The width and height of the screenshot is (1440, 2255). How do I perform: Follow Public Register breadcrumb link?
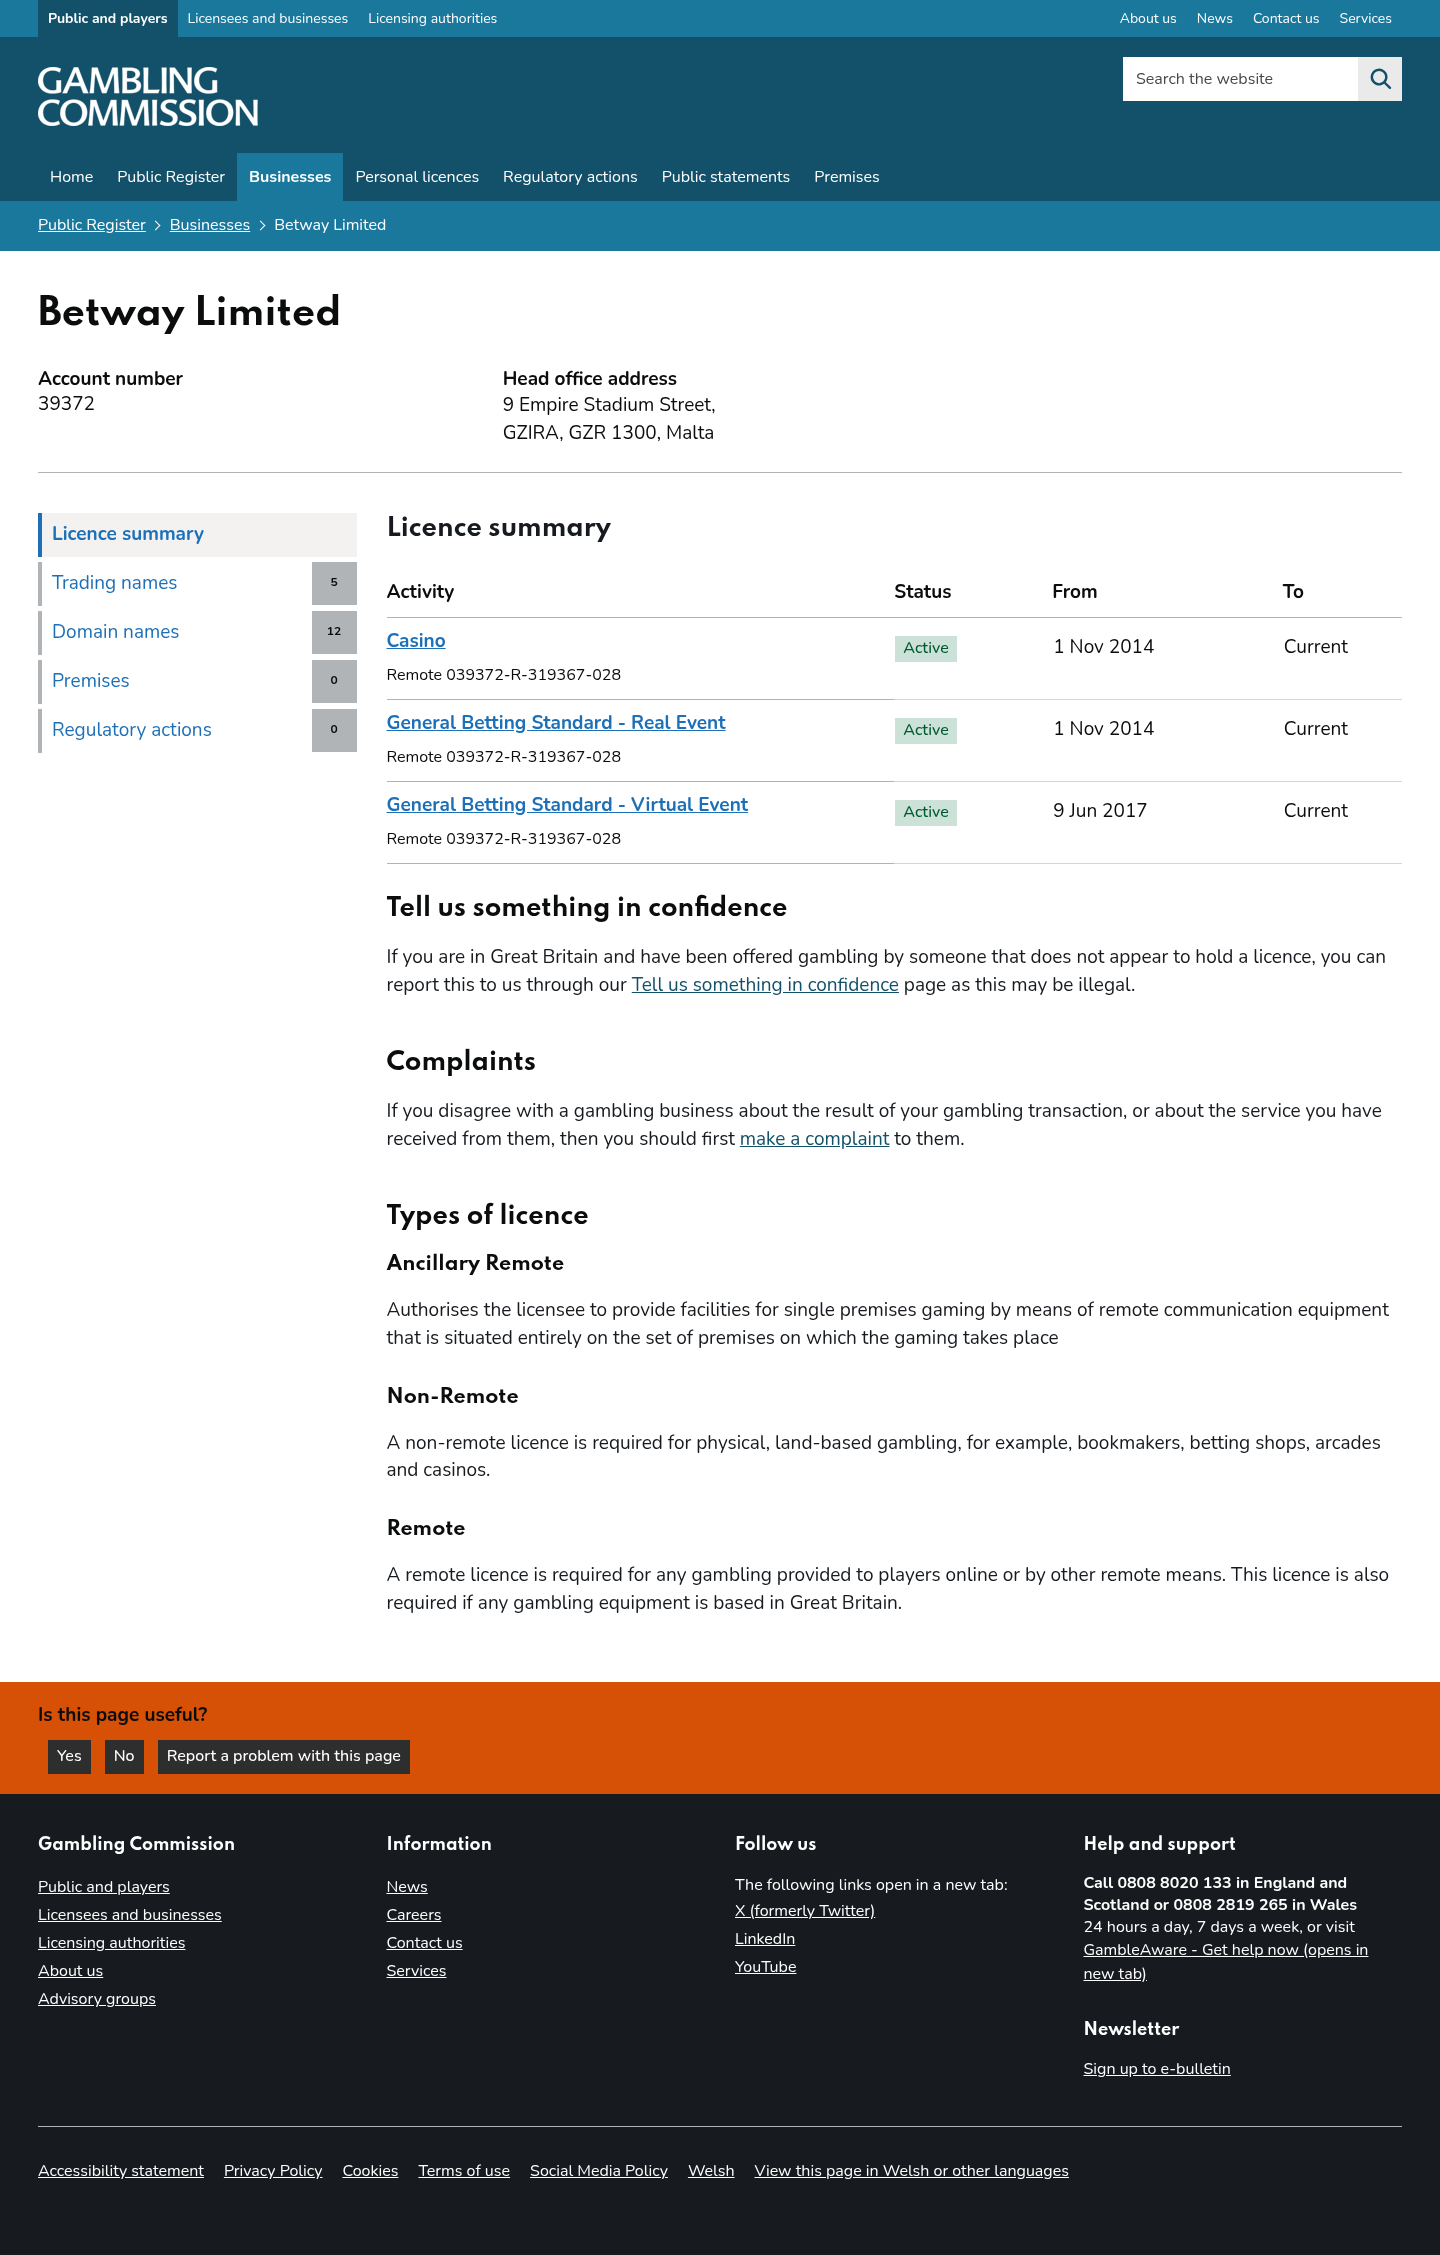click(92, 225)
